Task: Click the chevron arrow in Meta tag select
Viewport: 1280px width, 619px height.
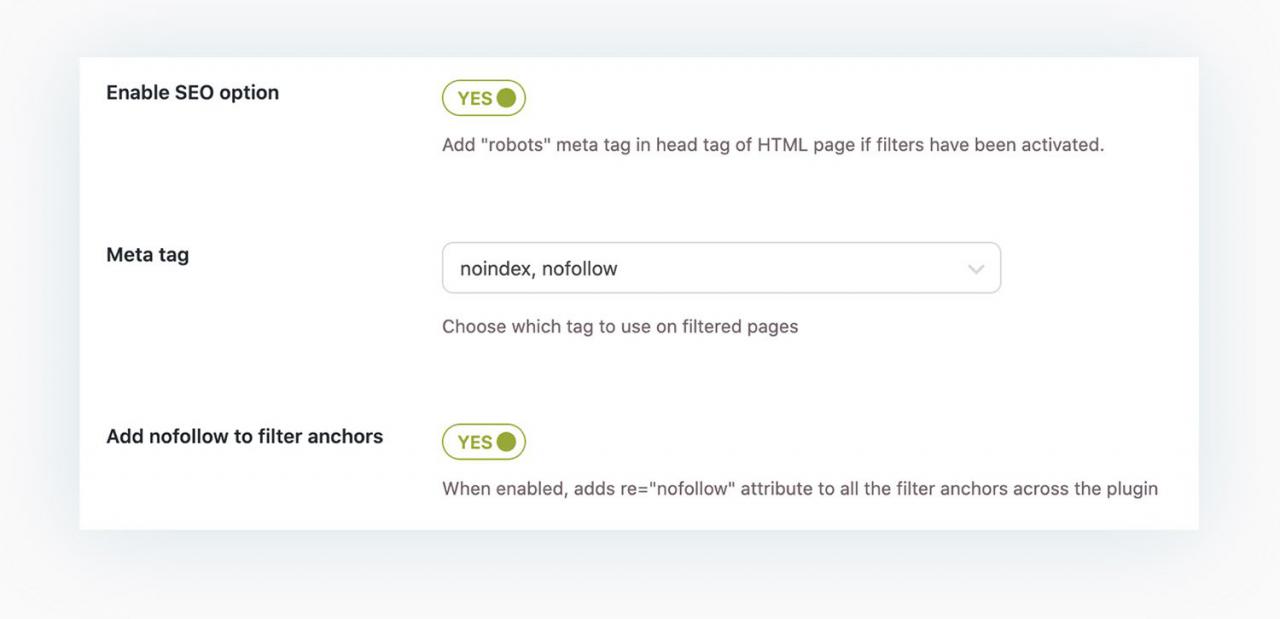Action: [x=976, y=269]
